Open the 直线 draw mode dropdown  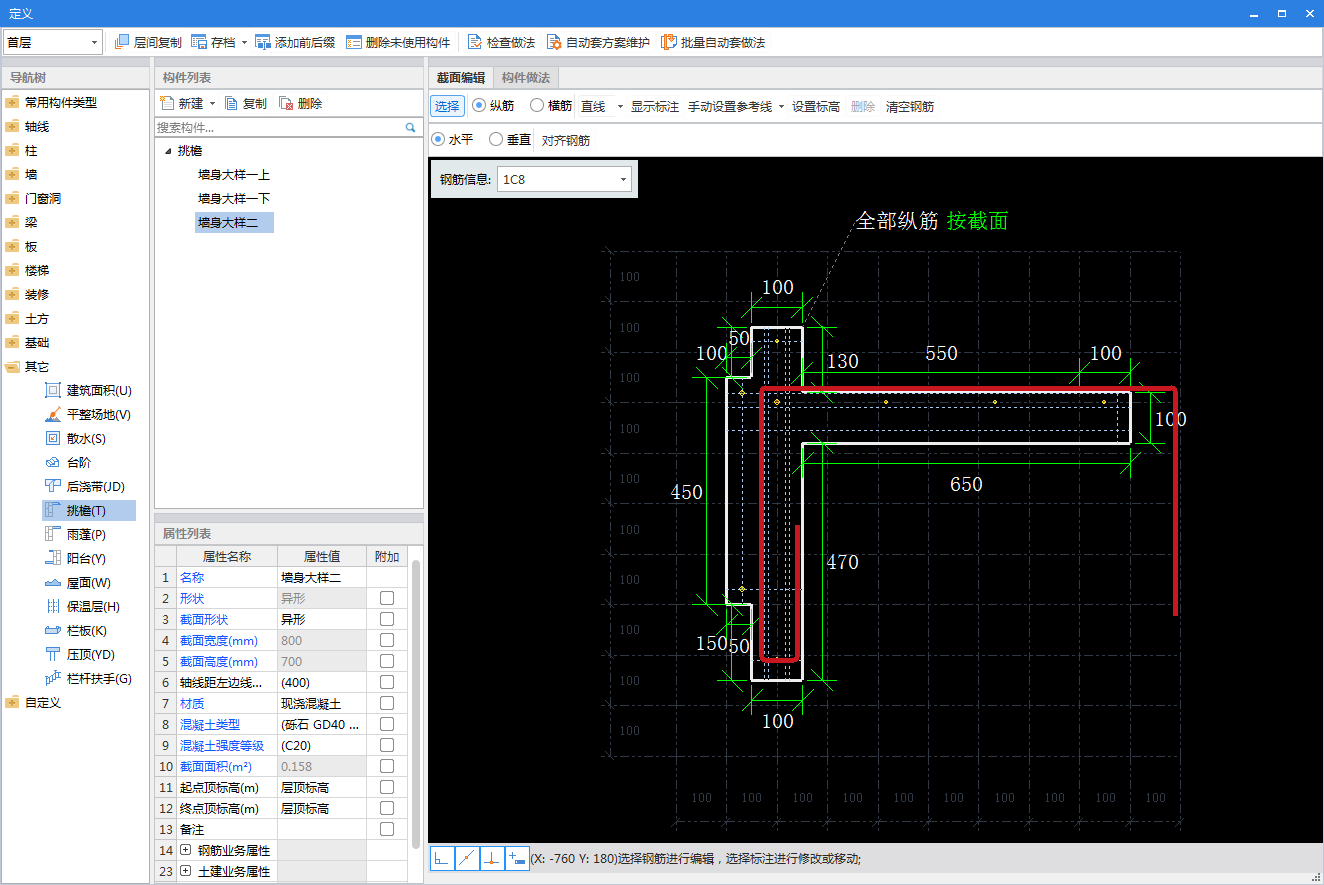(x=620, y=106)
